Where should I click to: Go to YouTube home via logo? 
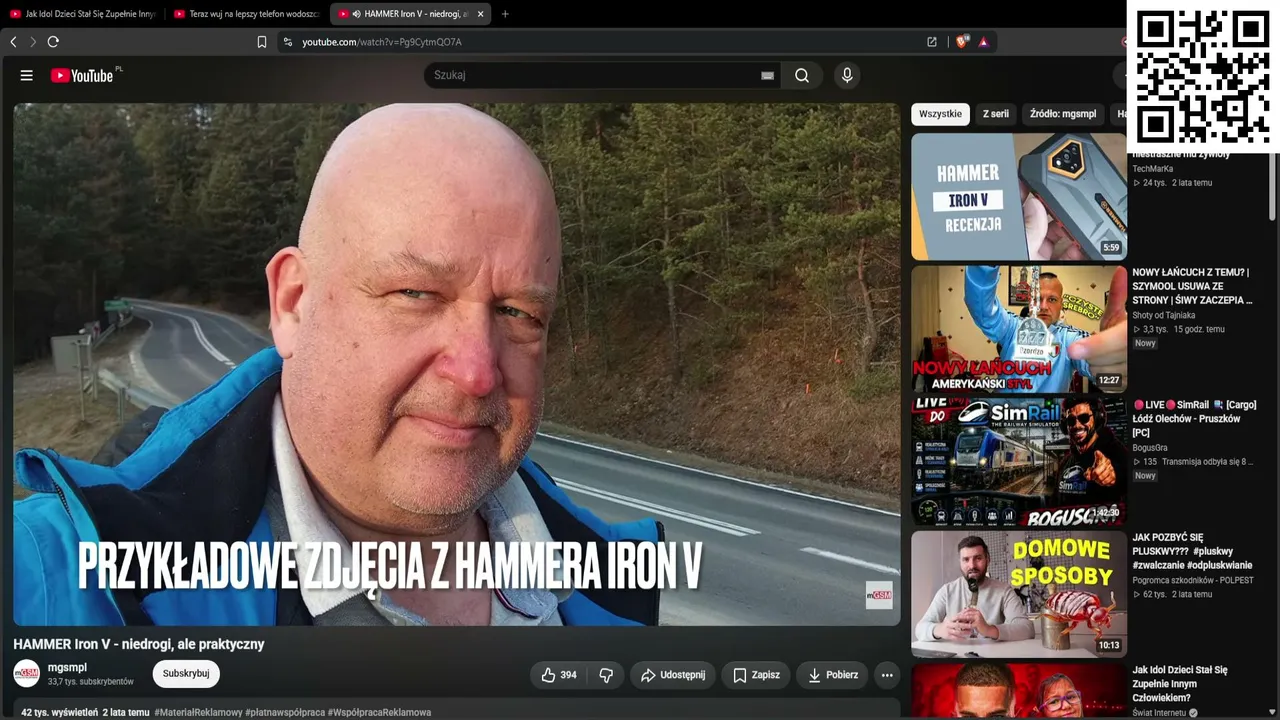click(x=82, y=75)
